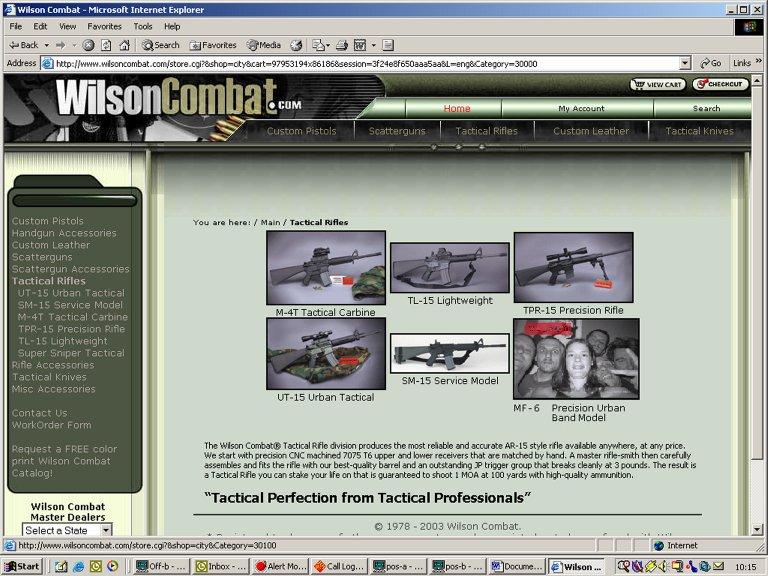Open the TPR-15 Precision Rifle sidebar link

(x=71, y=329)
